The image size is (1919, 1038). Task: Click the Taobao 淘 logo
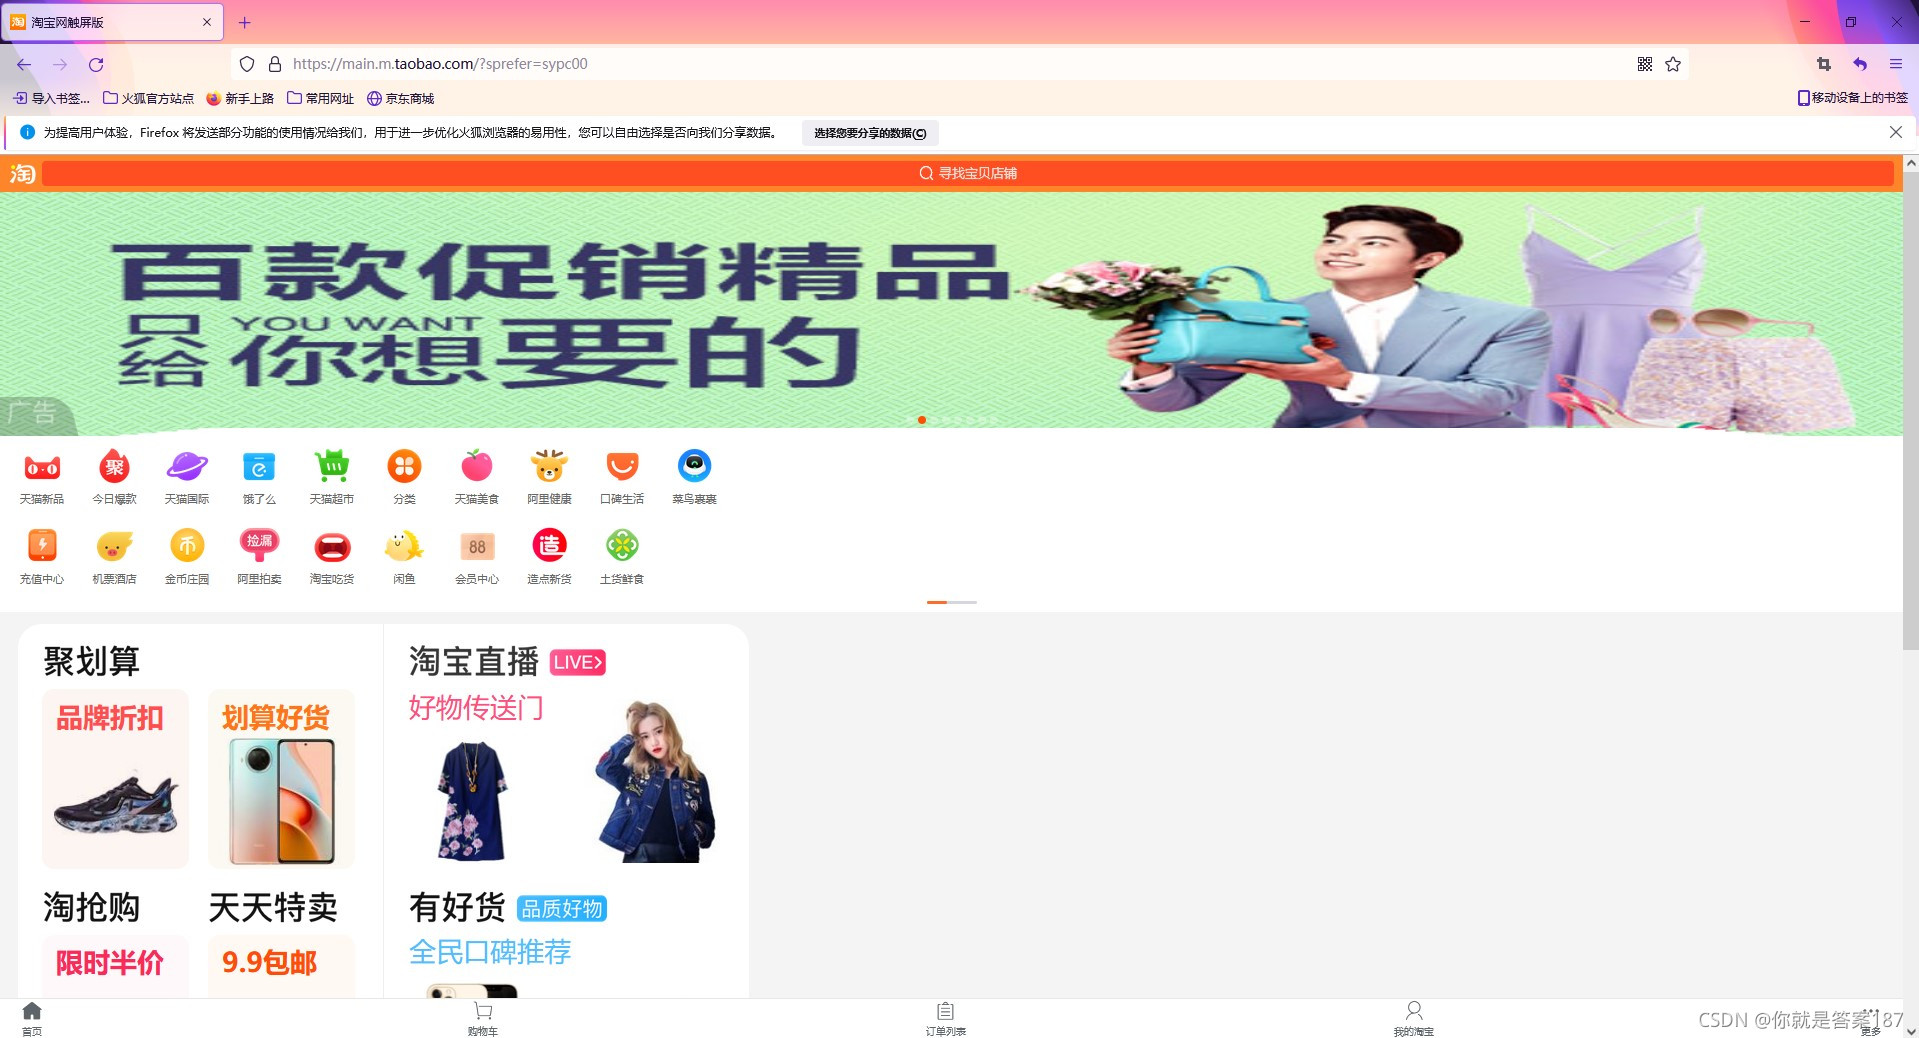coord(22,173)
